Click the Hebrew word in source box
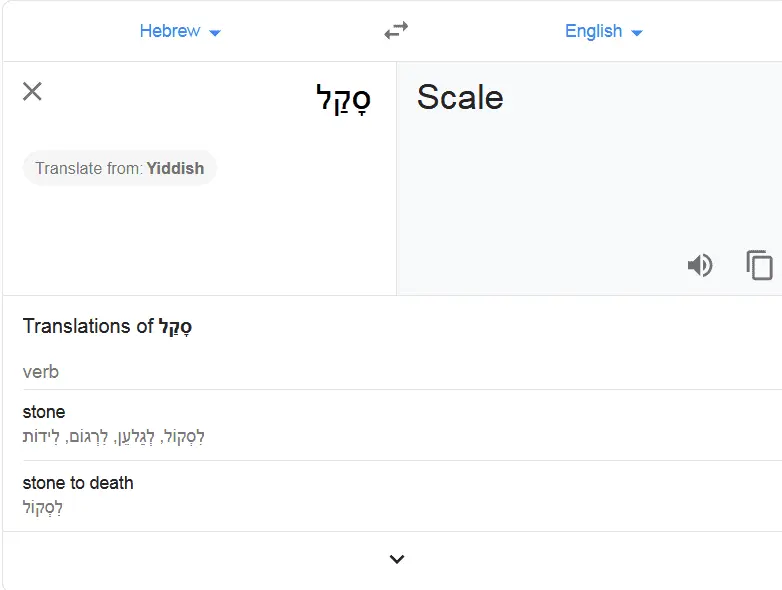782x590 pixels. (x=343, y=98)
